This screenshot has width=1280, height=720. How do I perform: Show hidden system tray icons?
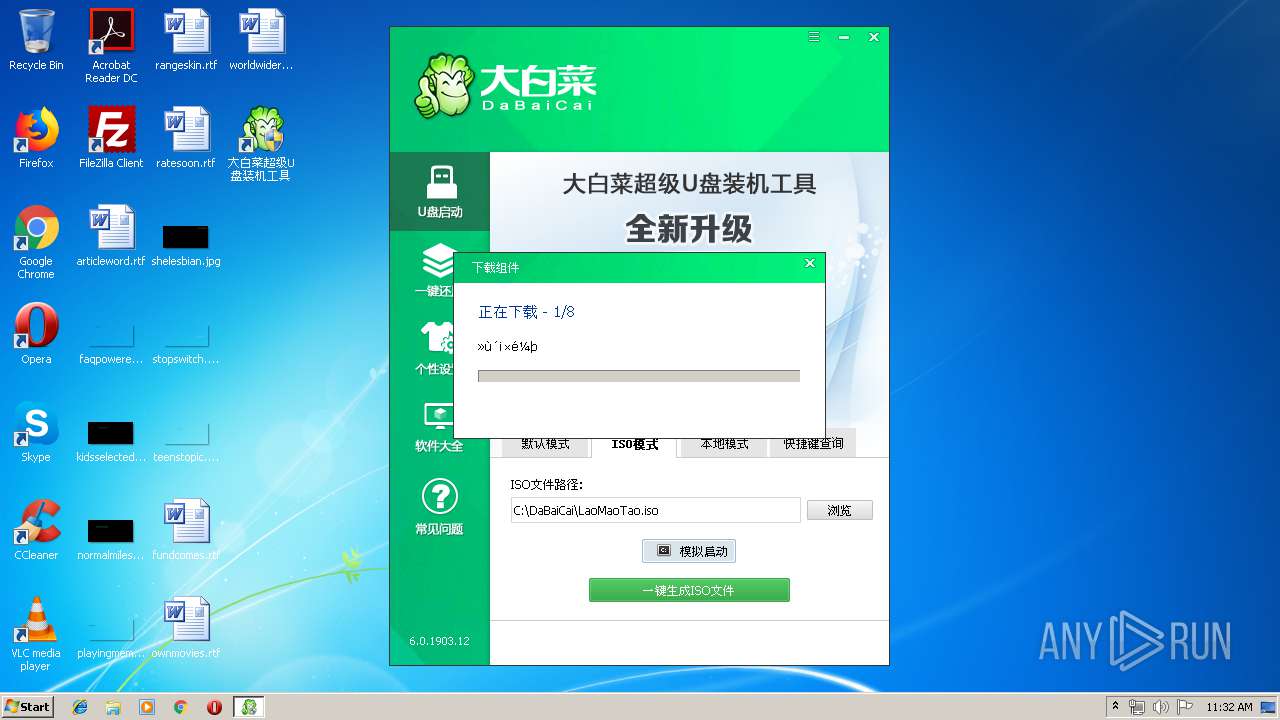click(1115, 707)
